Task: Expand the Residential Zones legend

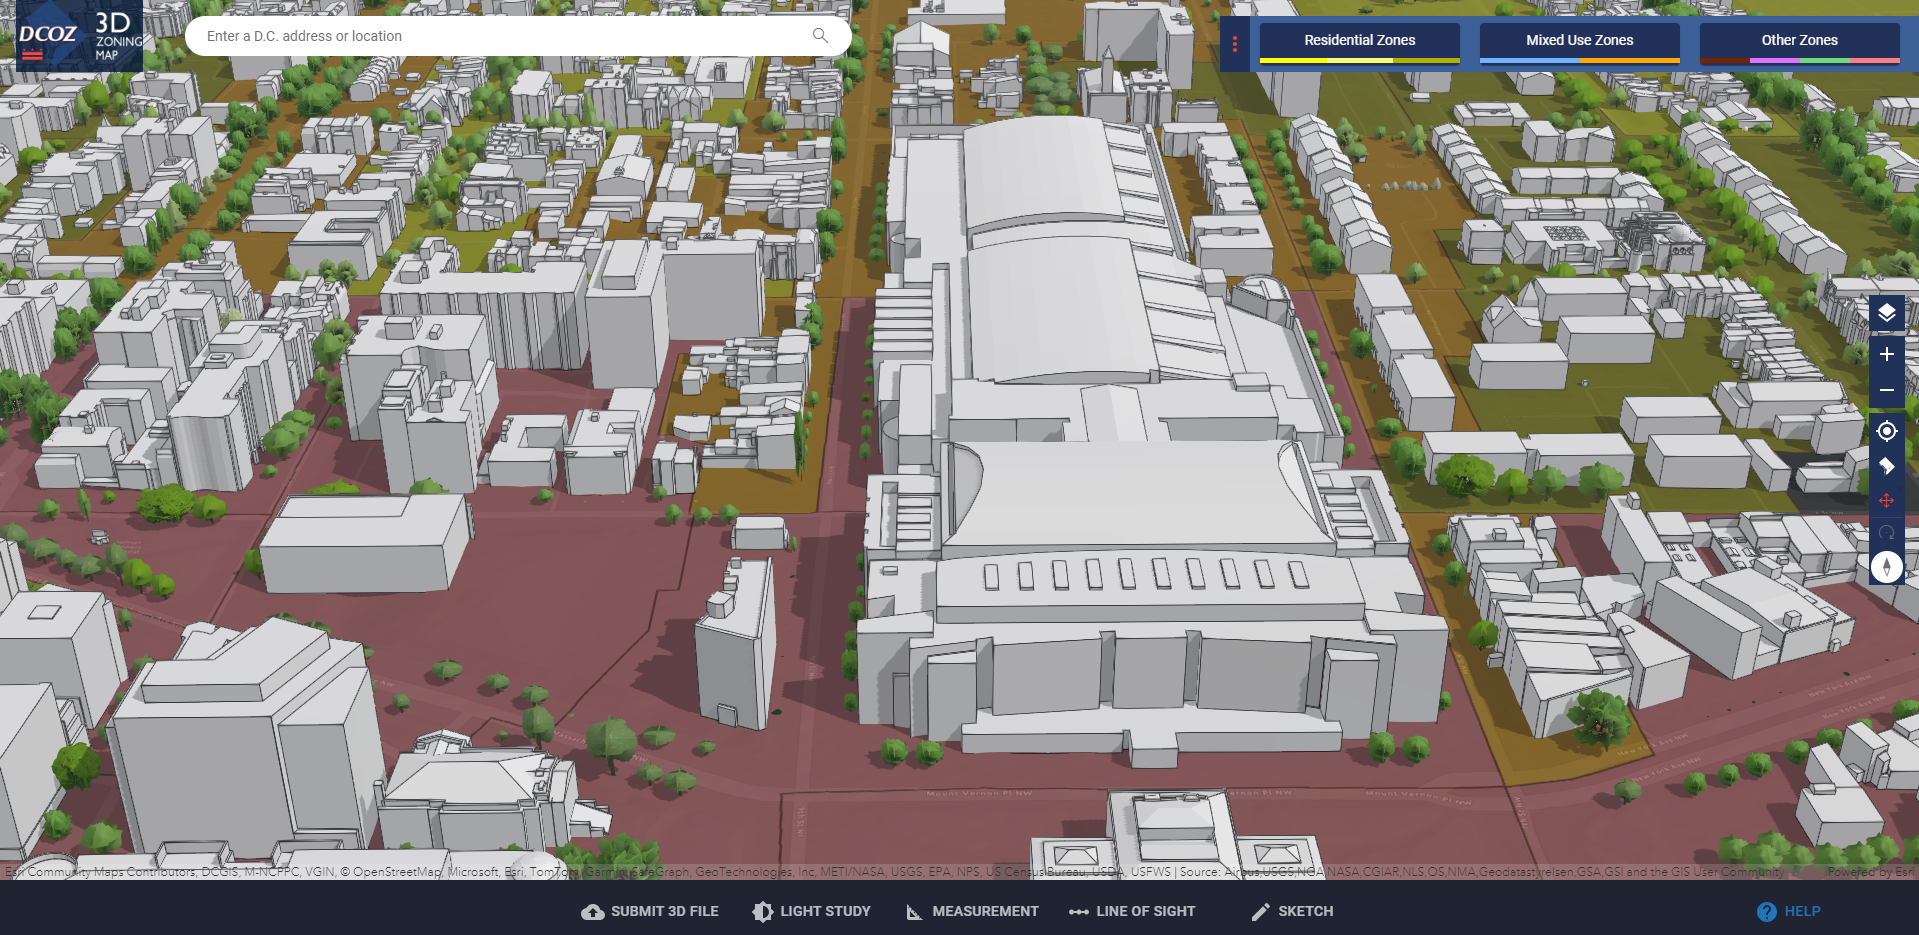Action: (1359, 41)
